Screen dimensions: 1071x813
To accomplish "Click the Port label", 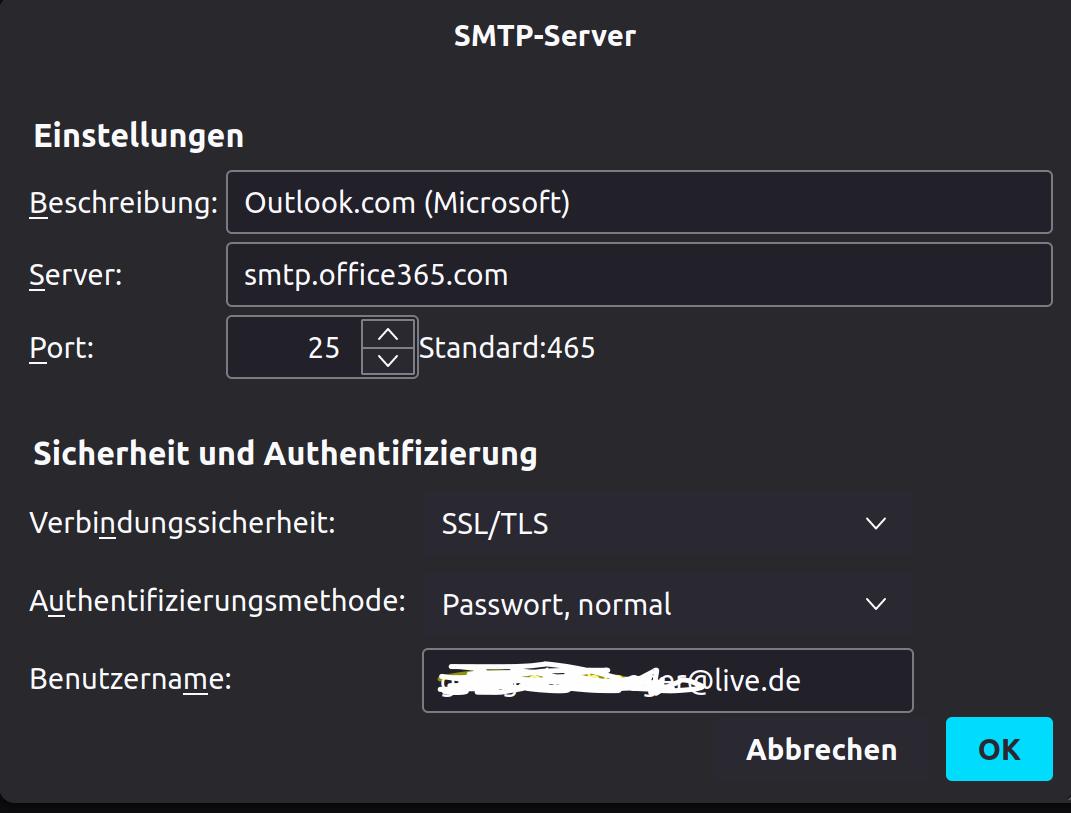I will [x=61, y=348].
